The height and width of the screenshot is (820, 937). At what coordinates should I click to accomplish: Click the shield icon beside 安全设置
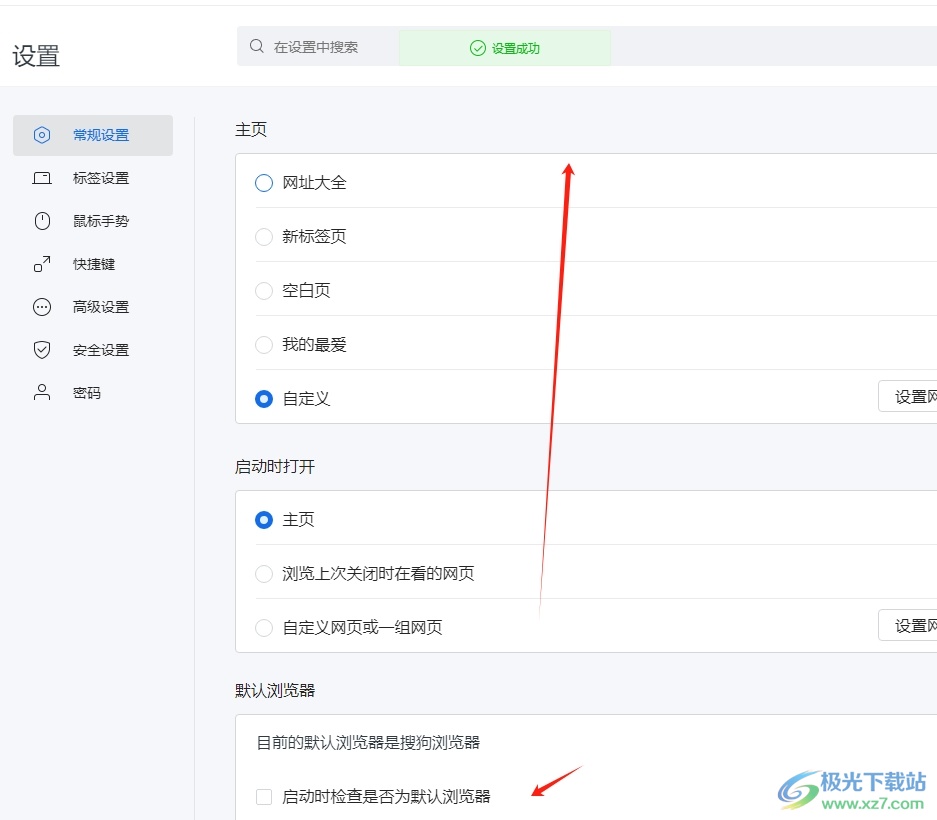click(x=42, y=350)
